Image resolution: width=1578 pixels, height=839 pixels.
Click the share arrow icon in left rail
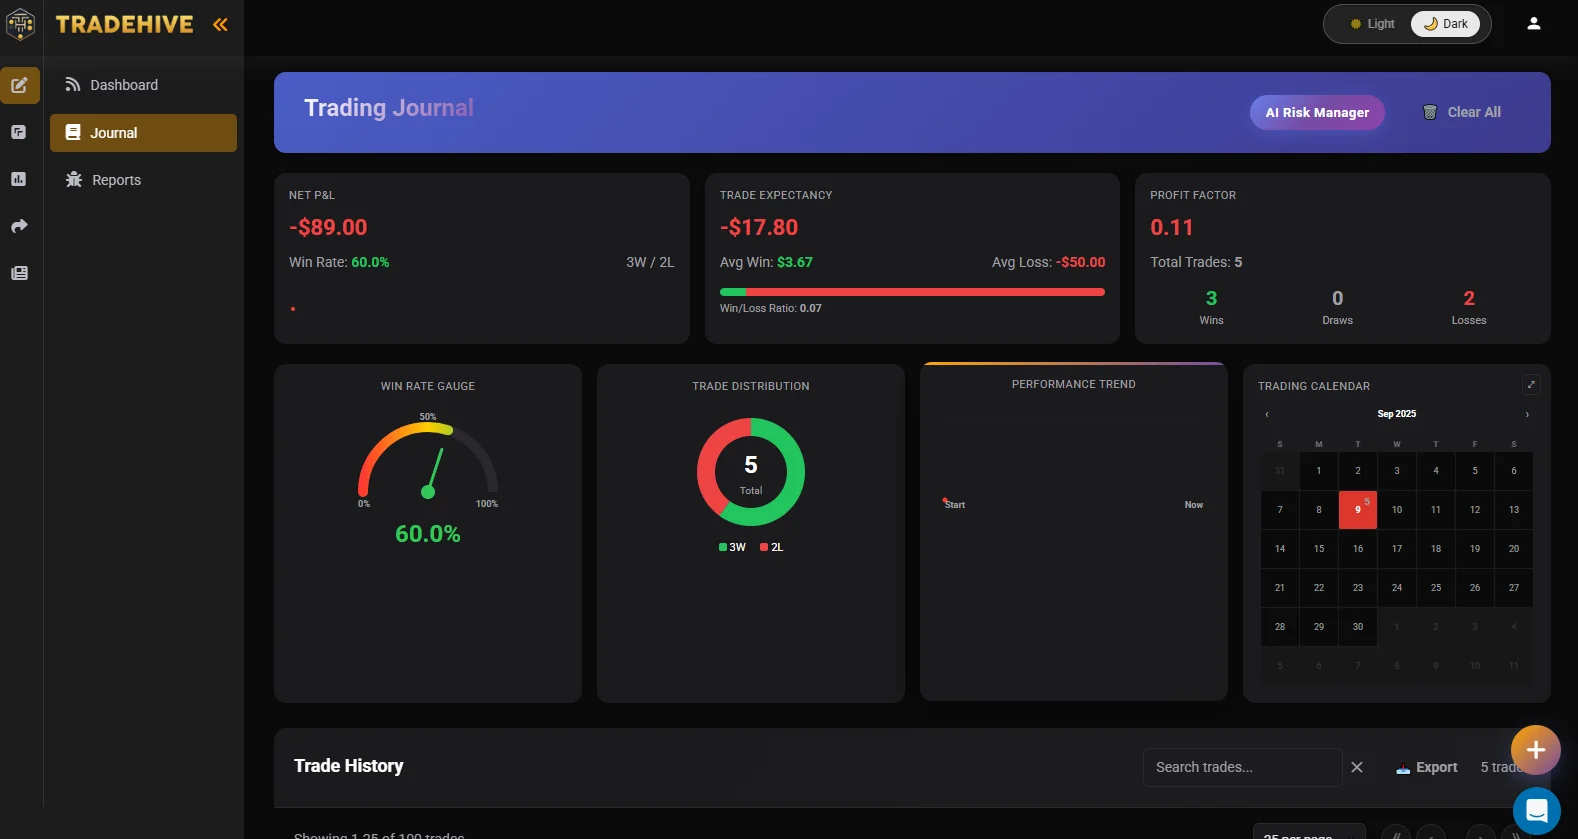[19, 226]
